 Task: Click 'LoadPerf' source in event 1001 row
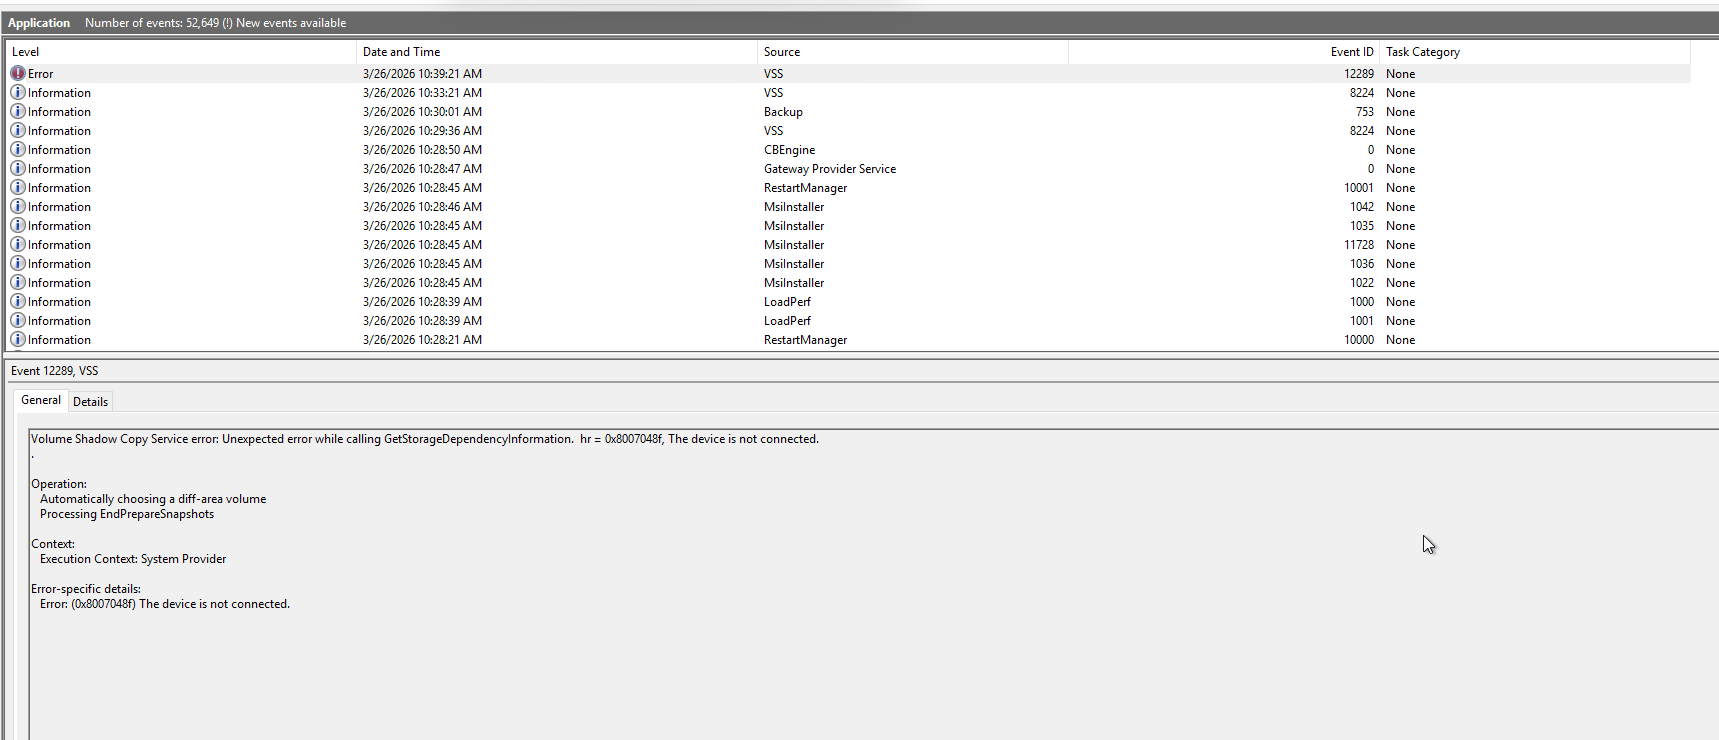[787, 321]
